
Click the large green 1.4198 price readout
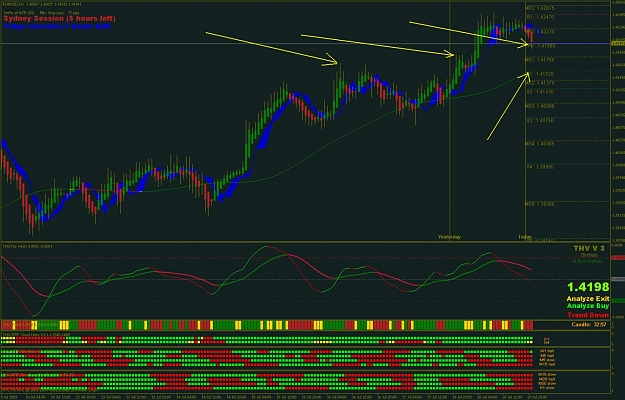tap(588, 287)
